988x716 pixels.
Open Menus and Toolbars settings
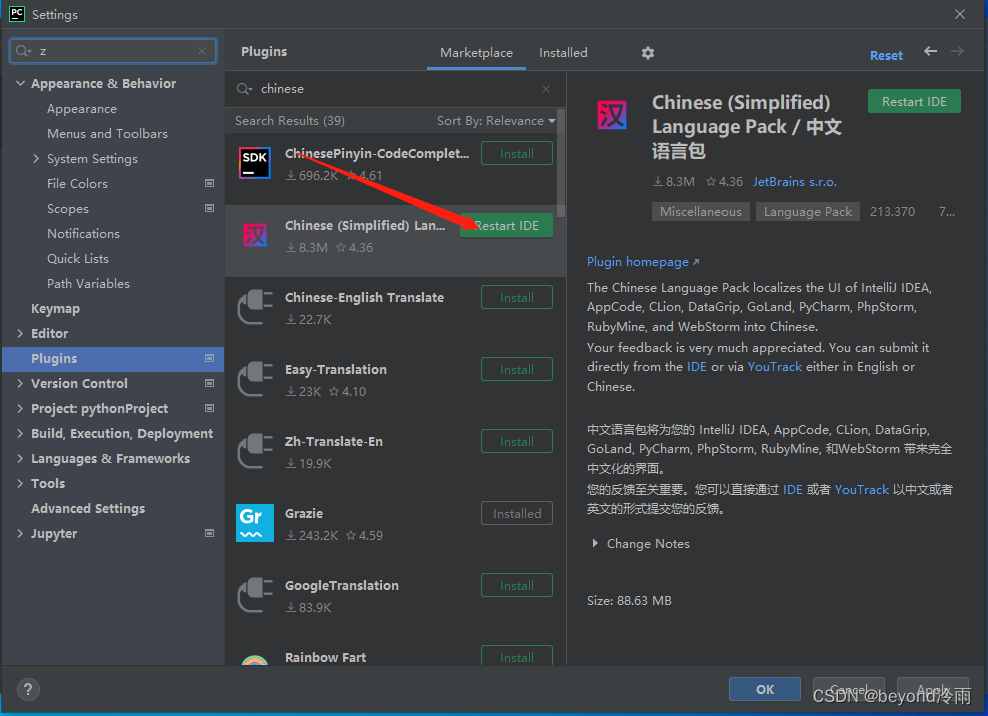coord(108,134)
